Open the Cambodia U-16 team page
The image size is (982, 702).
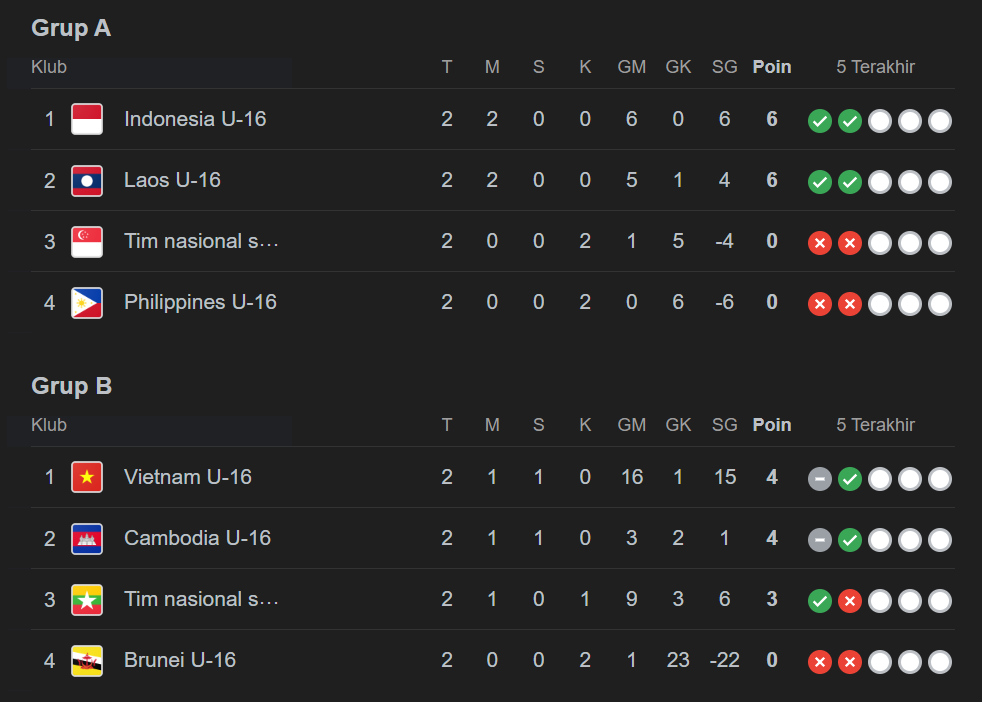point(197,538)
